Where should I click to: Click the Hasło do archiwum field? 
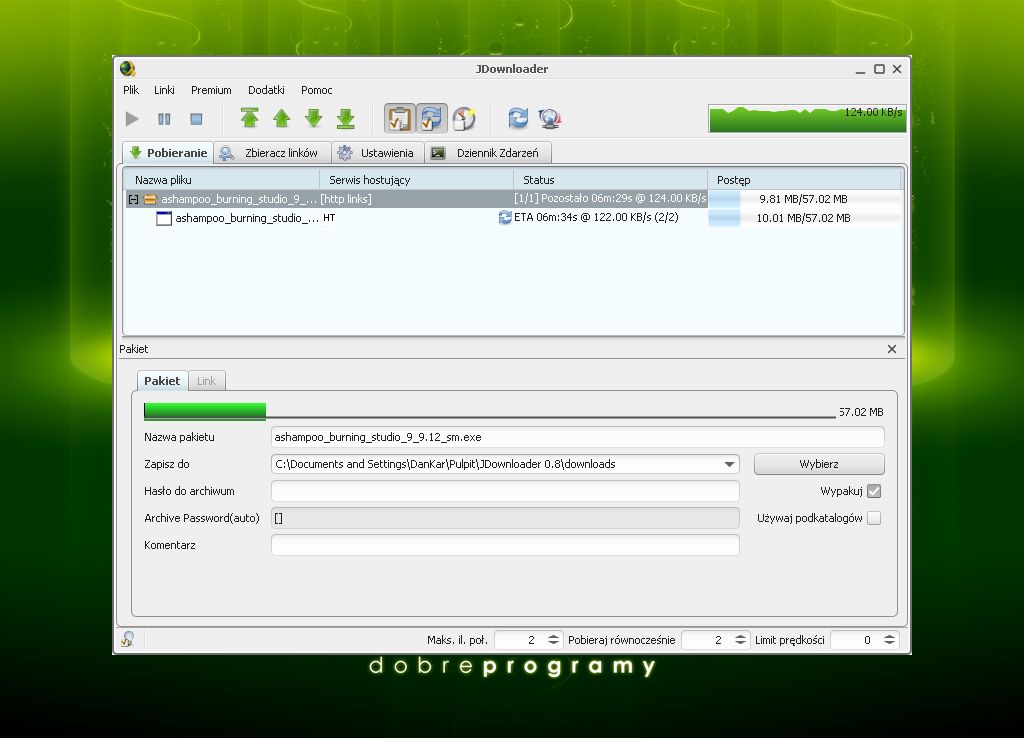(505, 491)
